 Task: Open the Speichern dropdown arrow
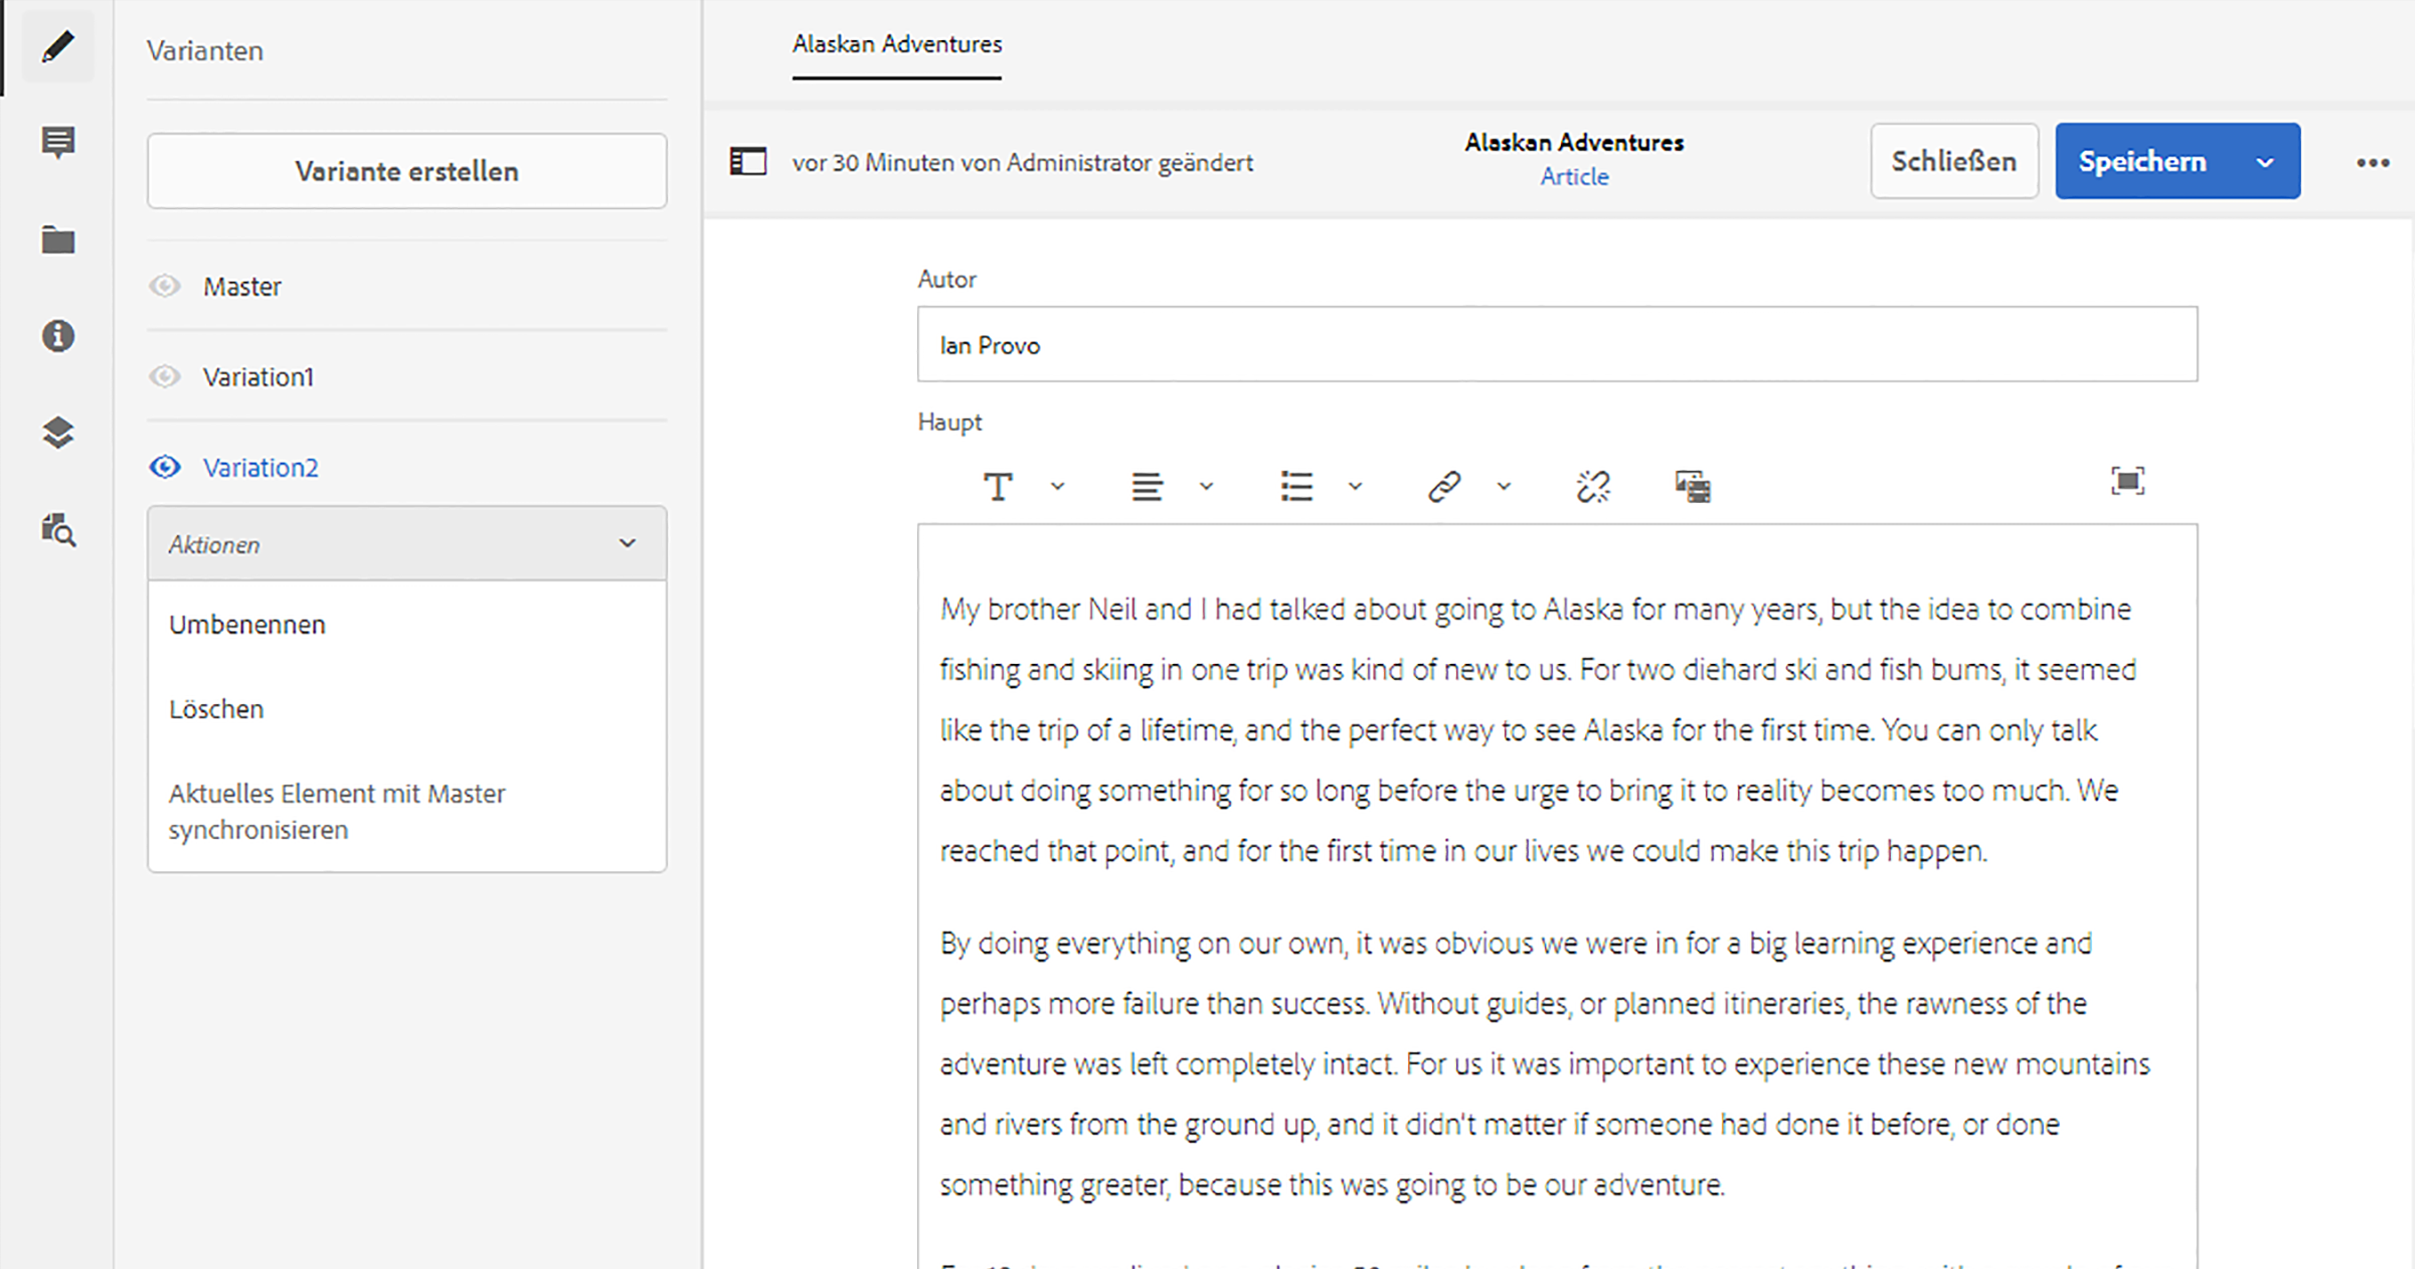[x=2265, y=162]
